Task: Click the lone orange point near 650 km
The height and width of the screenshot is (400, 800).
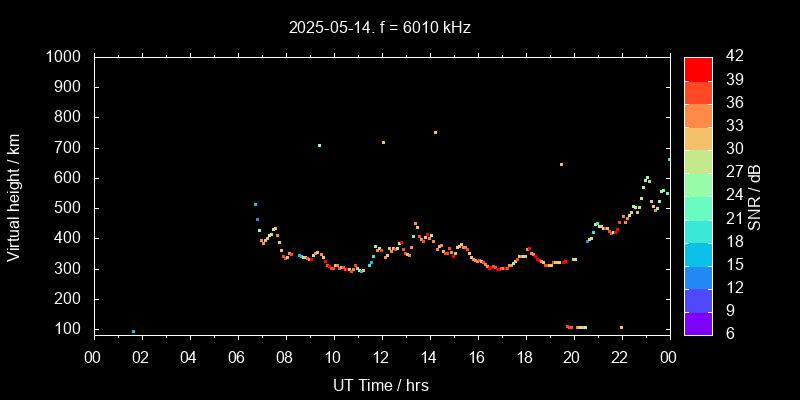Action: (x=561, y=164)
